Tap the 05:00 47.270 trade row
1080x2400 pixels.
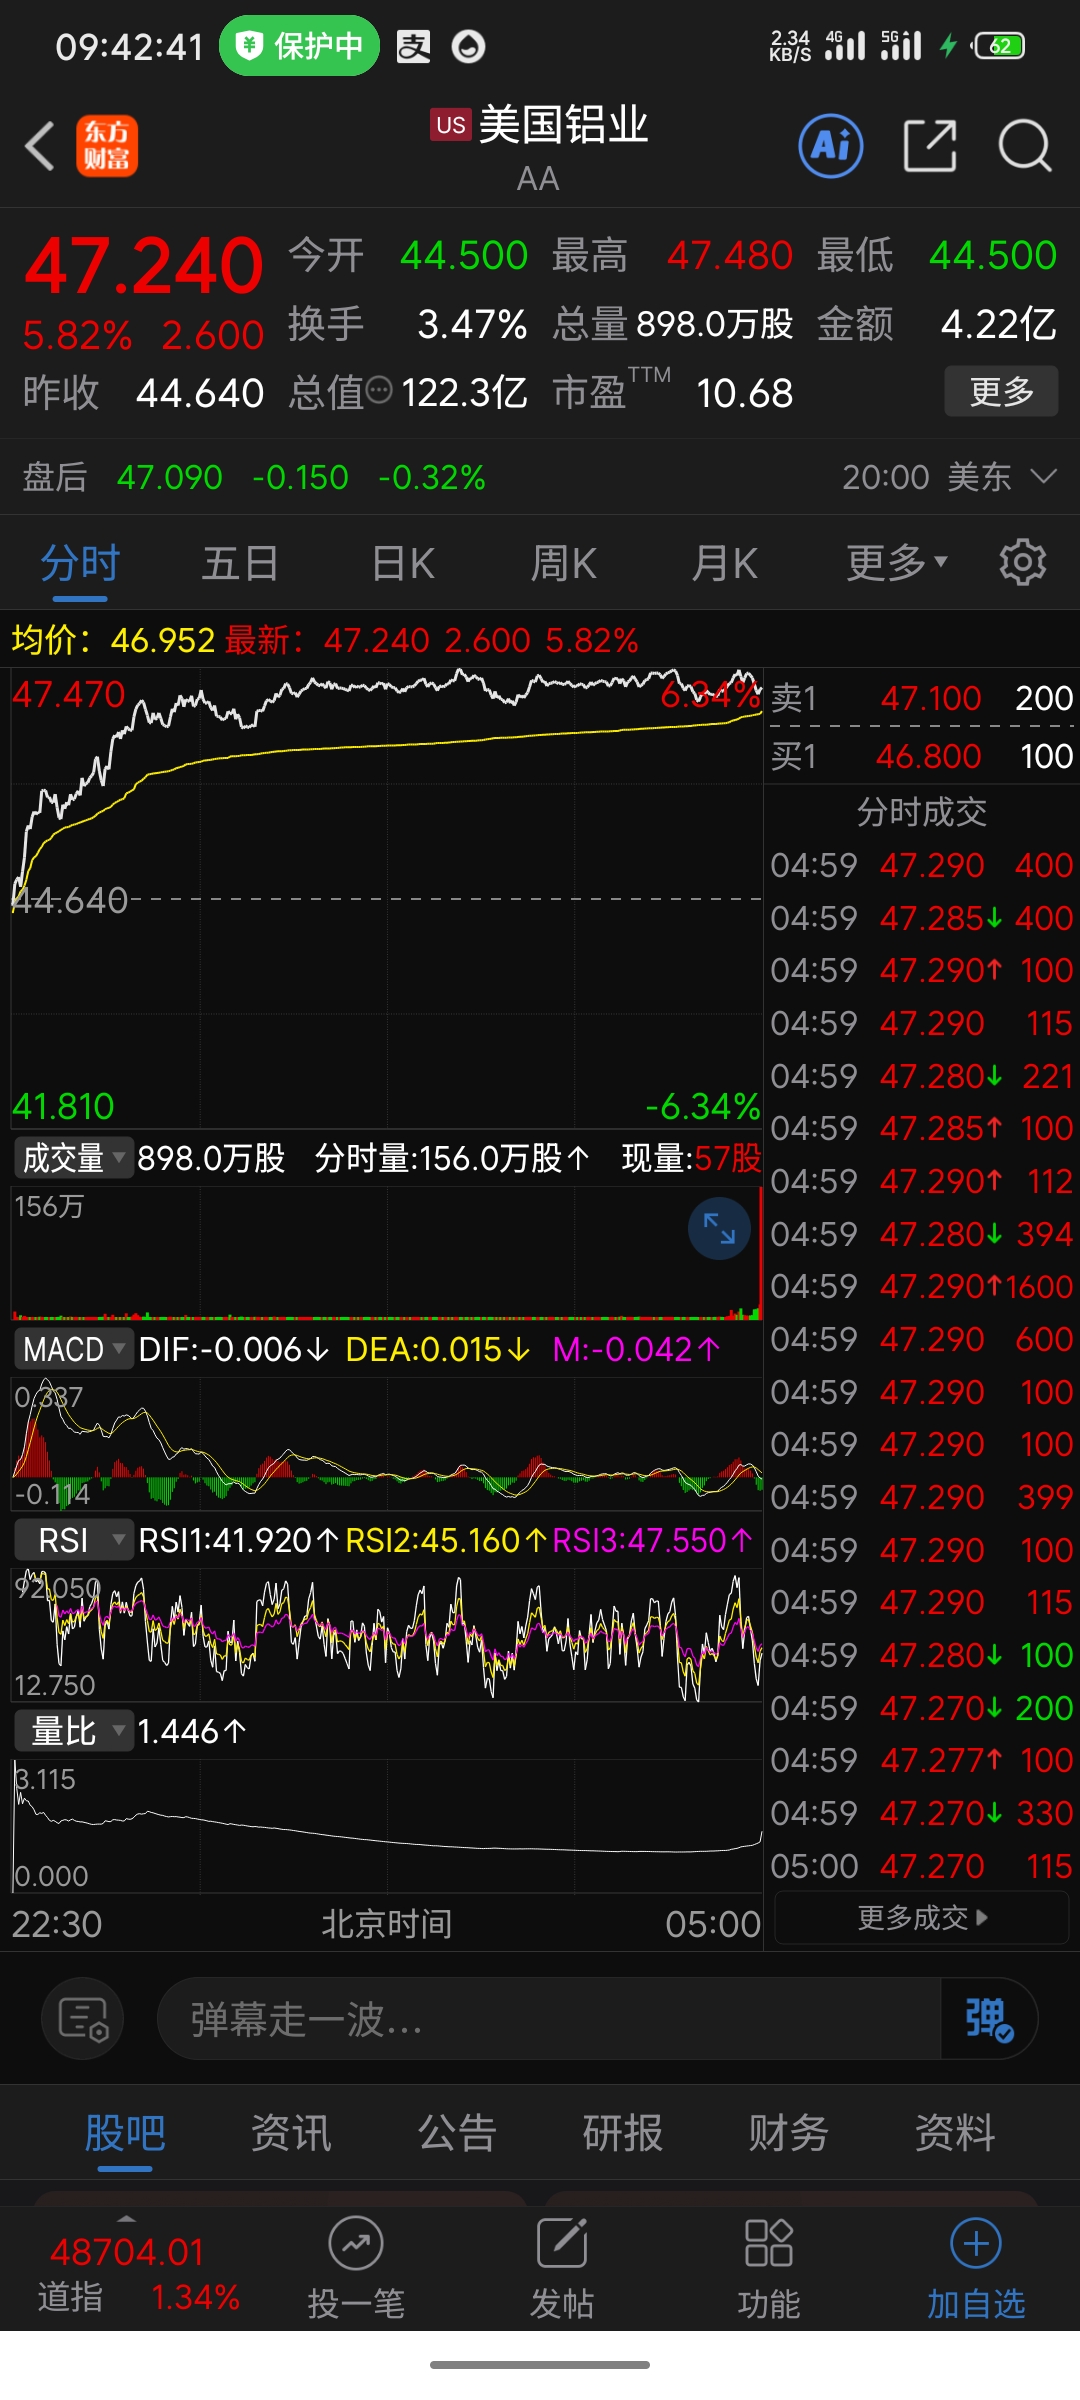point(922,1866)
